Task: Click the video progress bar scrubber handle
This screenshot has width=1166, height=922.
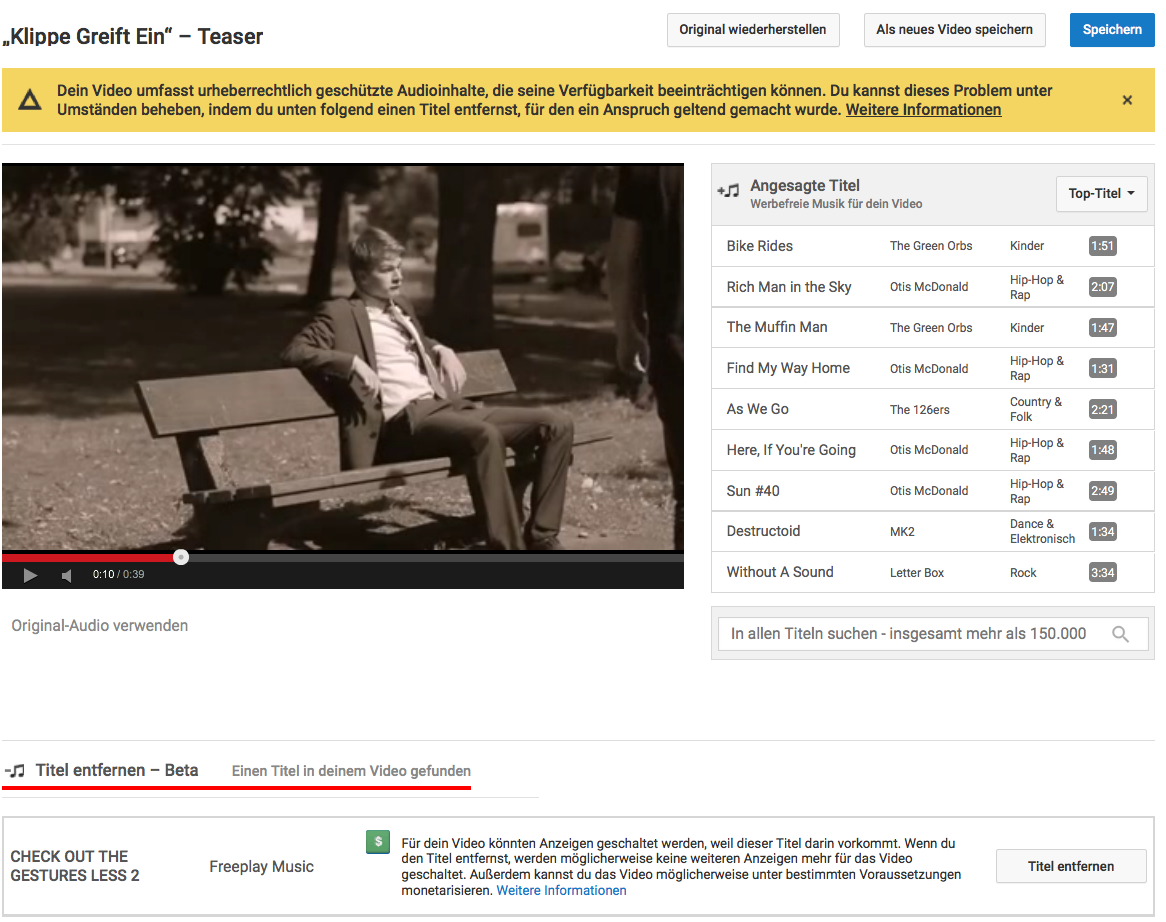Action: [181, 557]
